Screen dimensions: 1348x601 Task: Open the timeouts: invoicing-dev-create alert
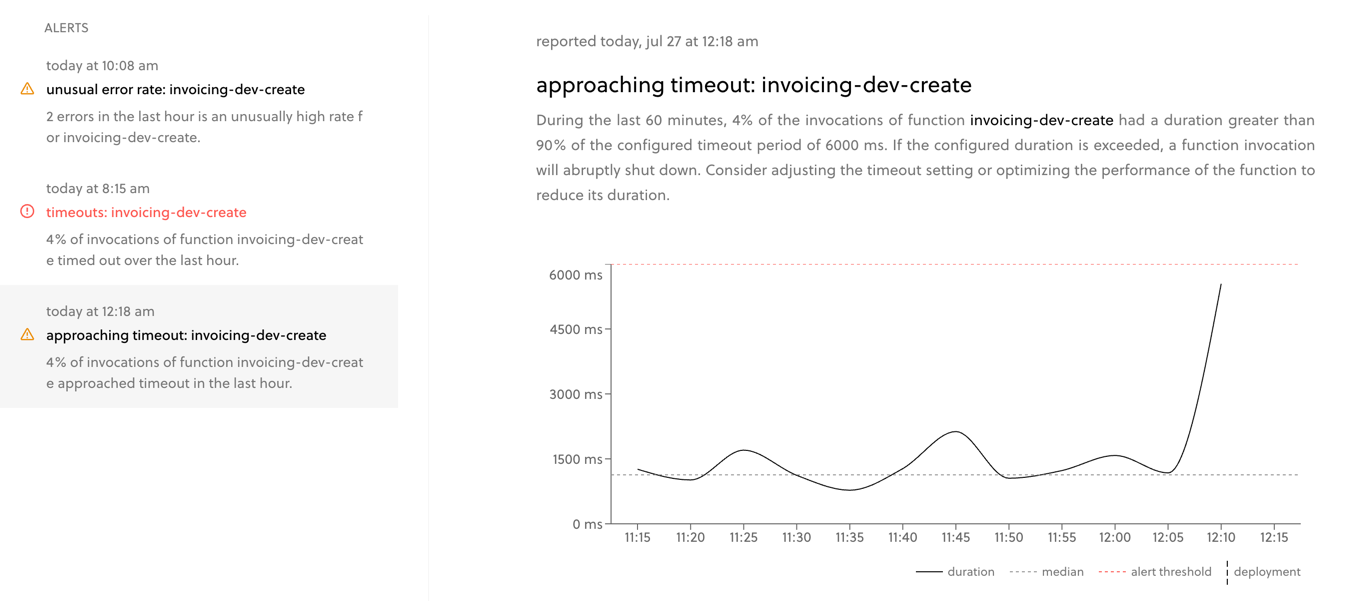point(146,211)
